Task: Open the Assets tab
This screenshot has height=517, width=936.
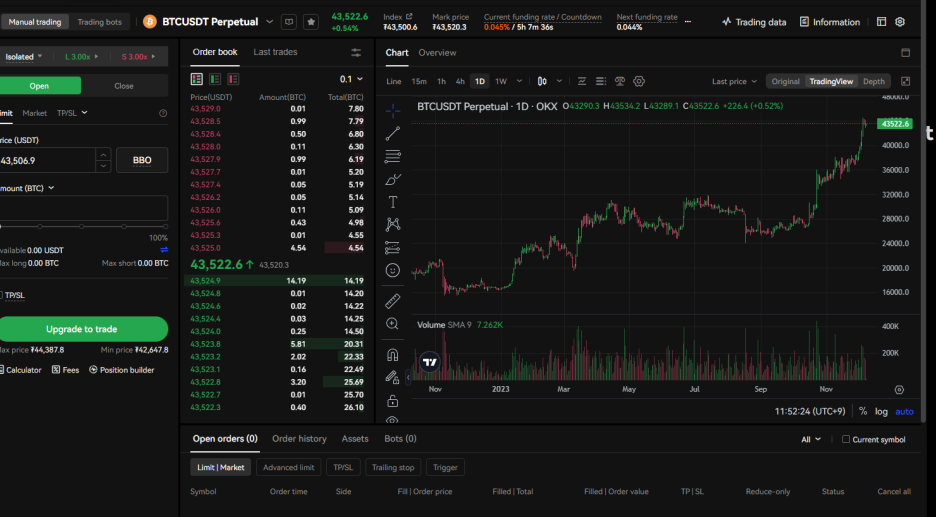Action: 355,439
